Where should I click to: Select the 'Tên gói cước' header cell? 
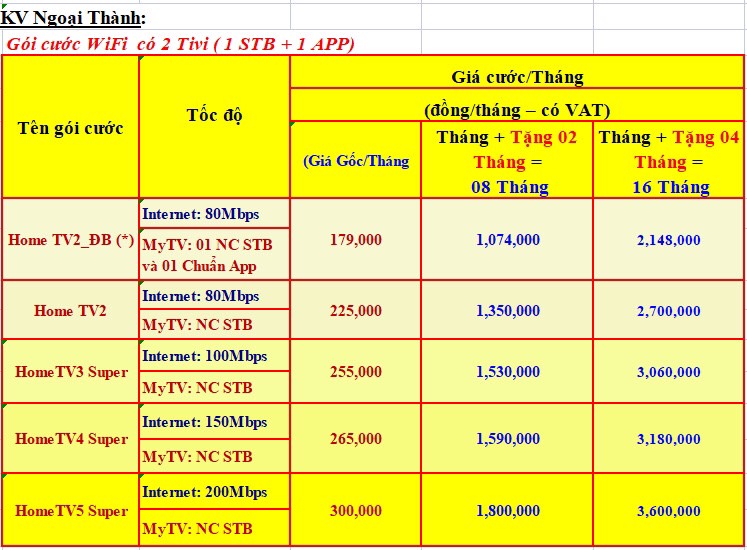(x=71, y=128)
